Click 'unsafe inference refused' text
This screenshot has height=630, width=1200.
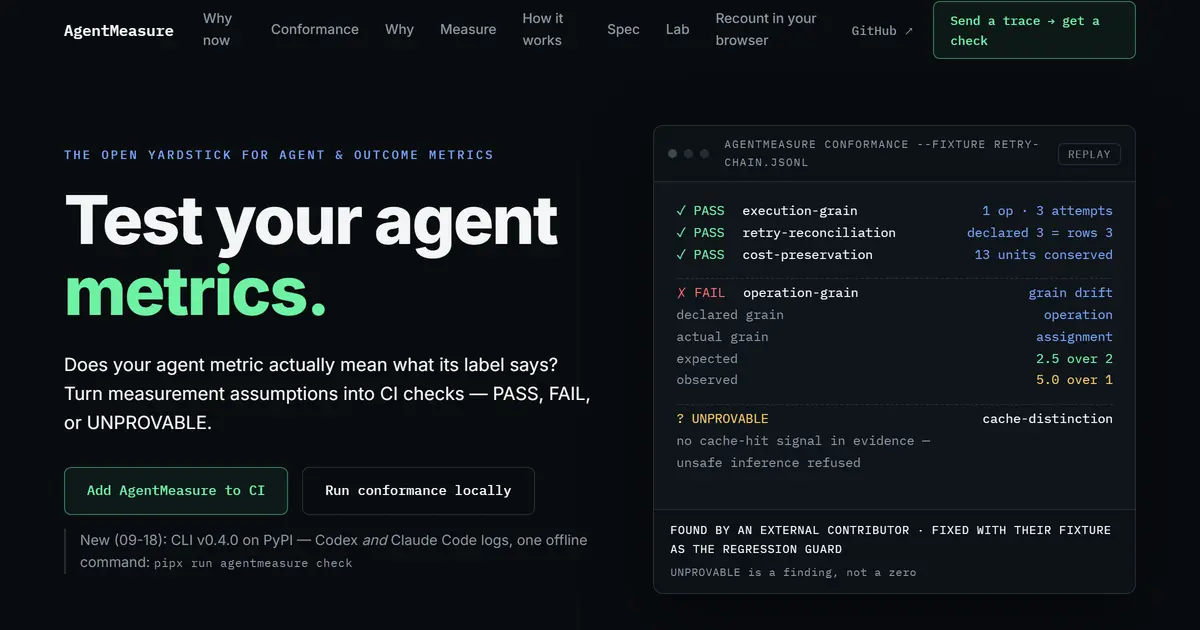768,463
